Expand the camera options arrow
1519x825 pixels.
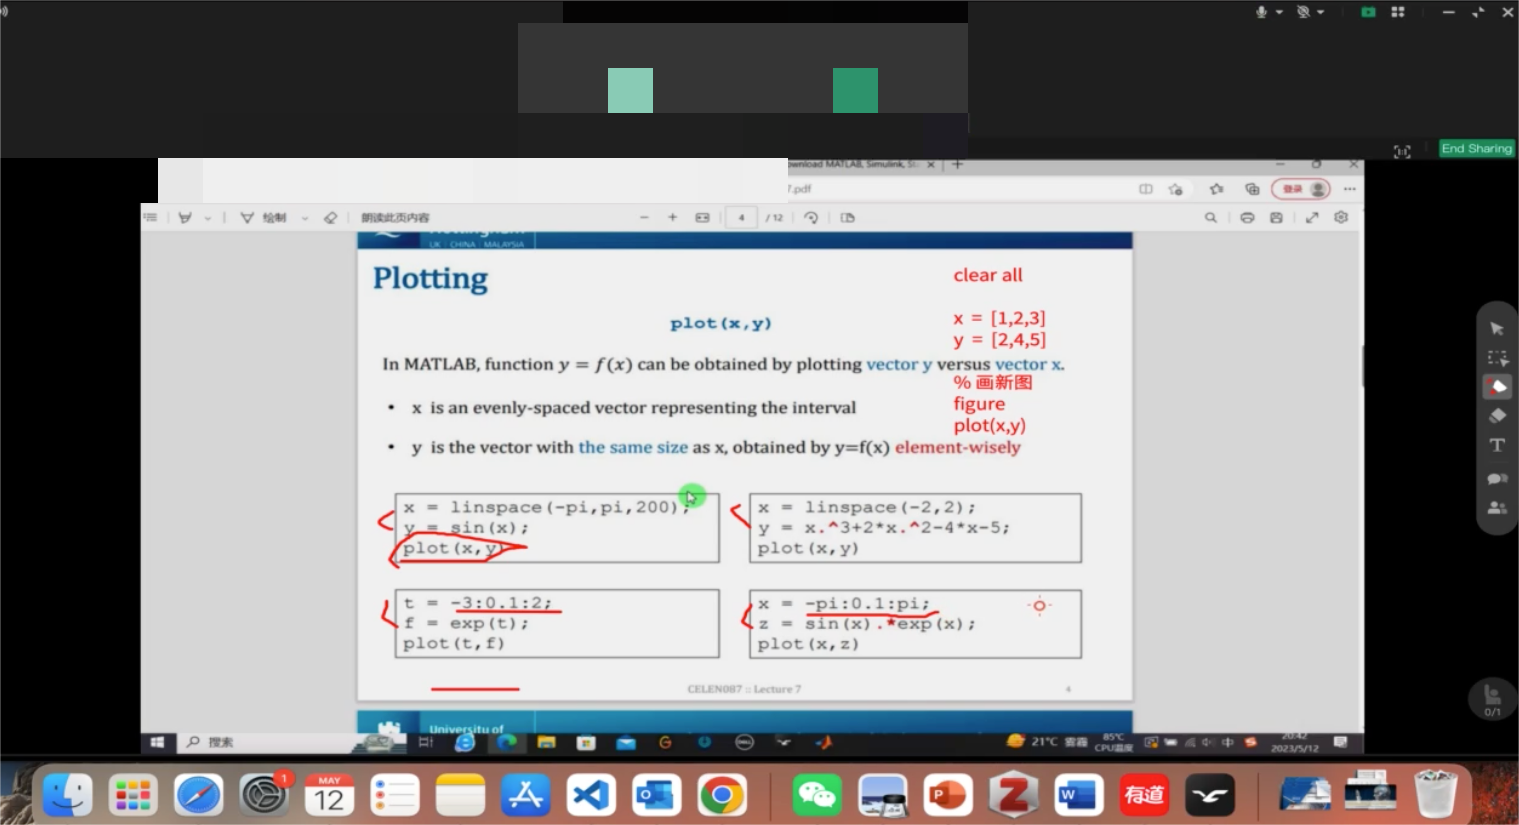pyautogui.click(x=1321, y=12)
